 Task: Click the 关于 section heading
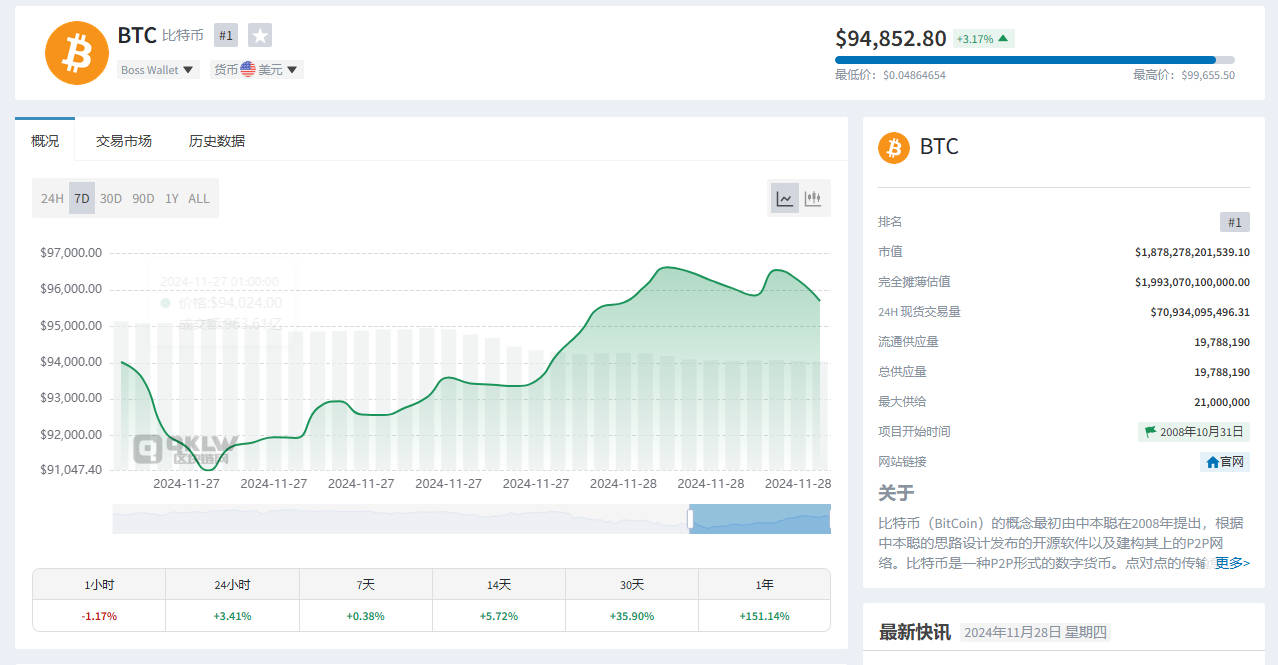tap(896, 493)
